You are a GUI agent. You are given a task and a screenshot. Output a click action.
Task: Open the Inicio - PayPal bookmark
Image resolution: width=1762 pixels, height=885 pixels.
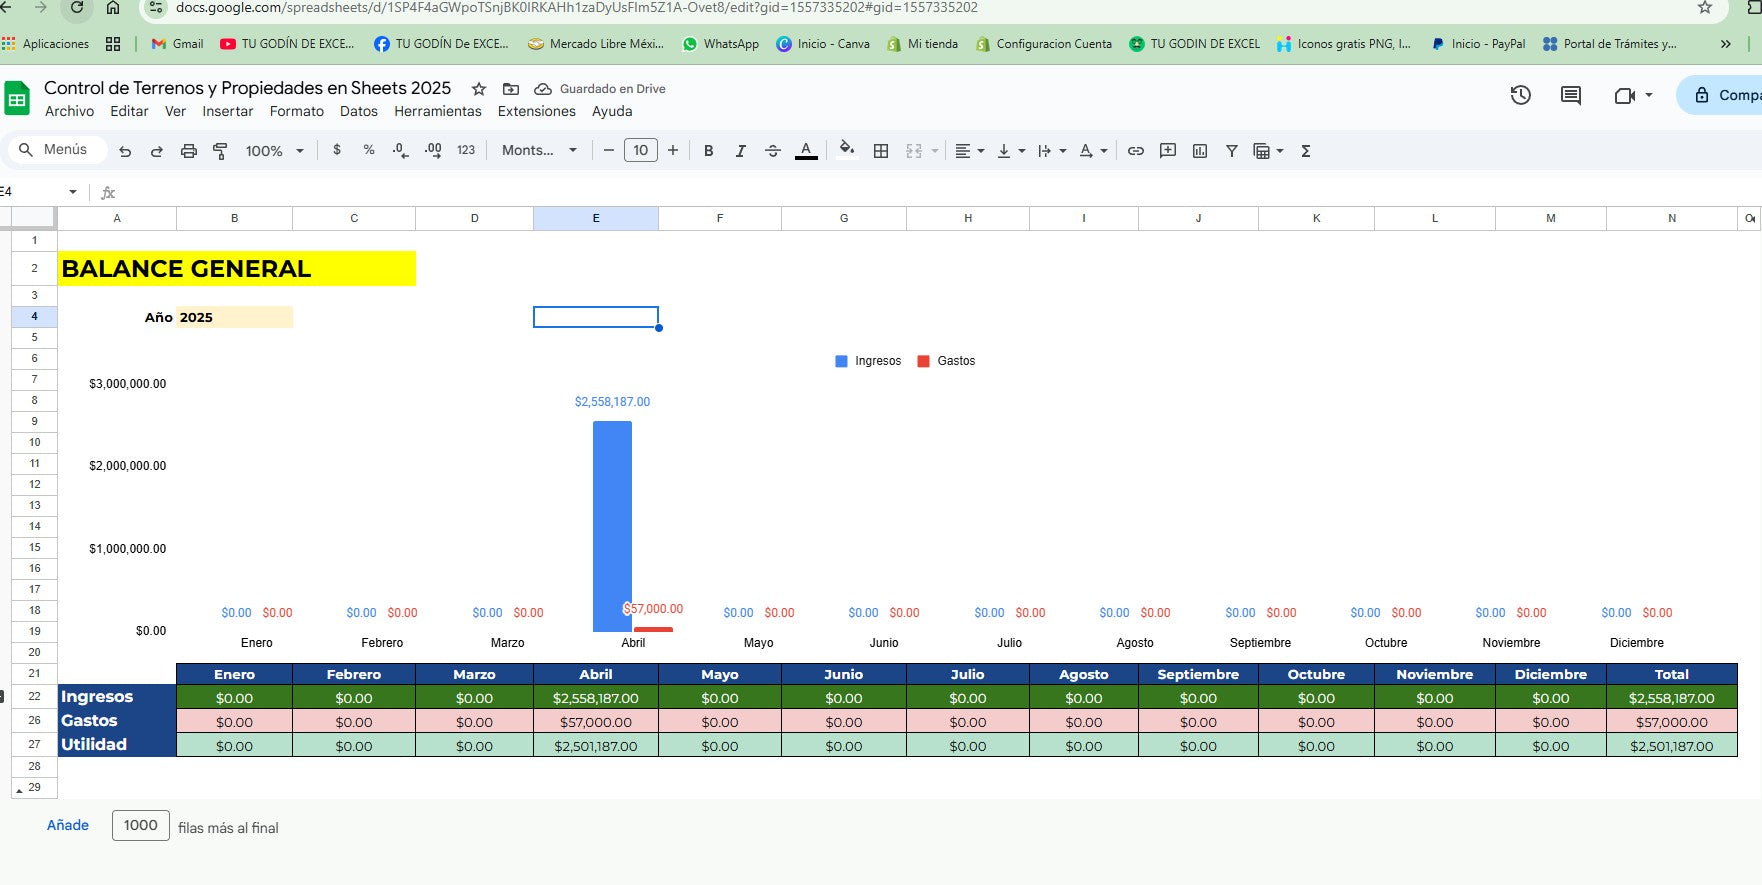tap(1478, 44)
